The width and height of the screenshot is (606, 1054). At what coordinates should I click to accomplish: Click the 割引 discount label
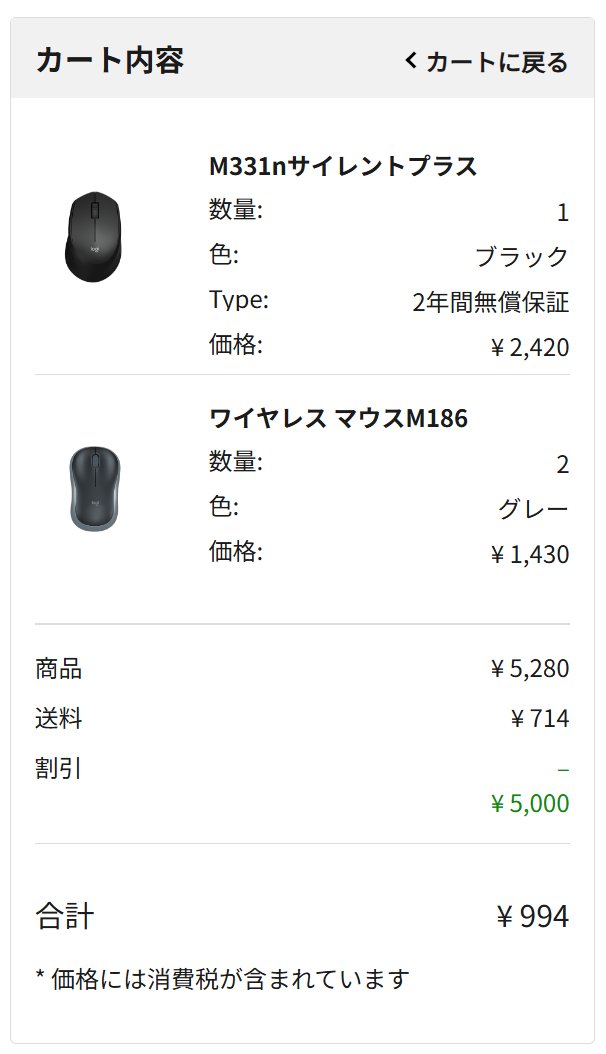coord(58,769)
